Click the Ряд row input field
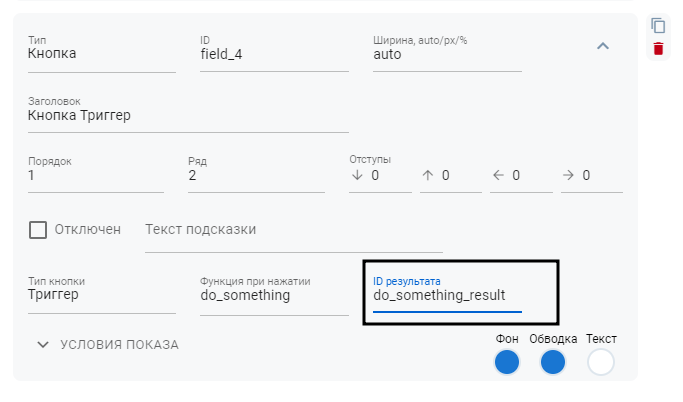683x402 pixels. click(x=255, y=175)
